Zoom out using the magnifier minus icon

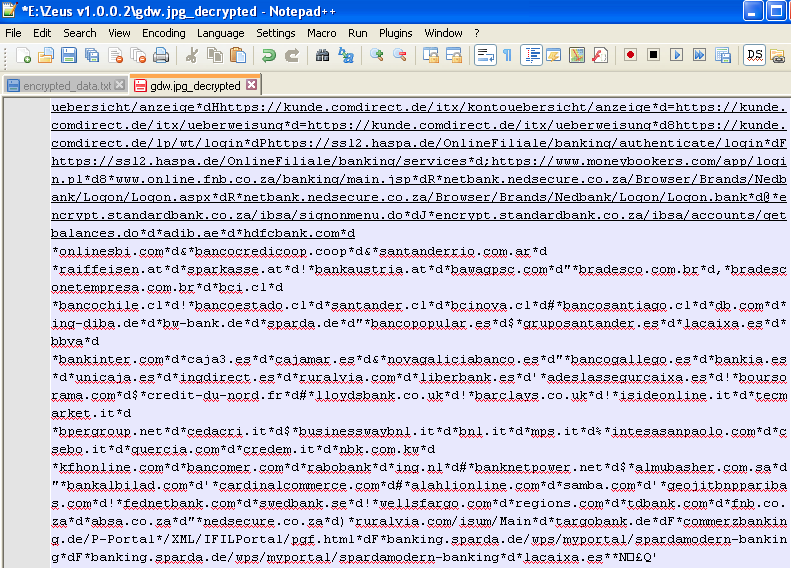click(x=400, y=55)
